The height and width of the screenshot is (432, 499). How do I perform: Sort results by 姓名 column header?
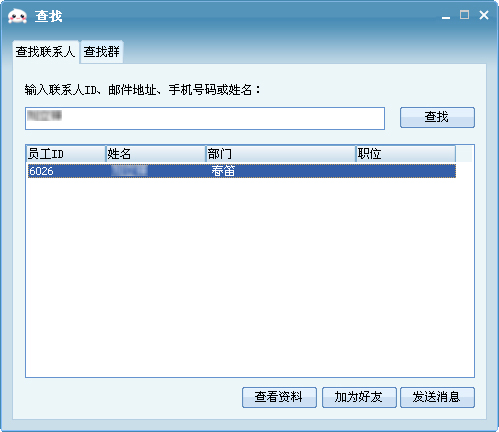[x=156, y=154]
